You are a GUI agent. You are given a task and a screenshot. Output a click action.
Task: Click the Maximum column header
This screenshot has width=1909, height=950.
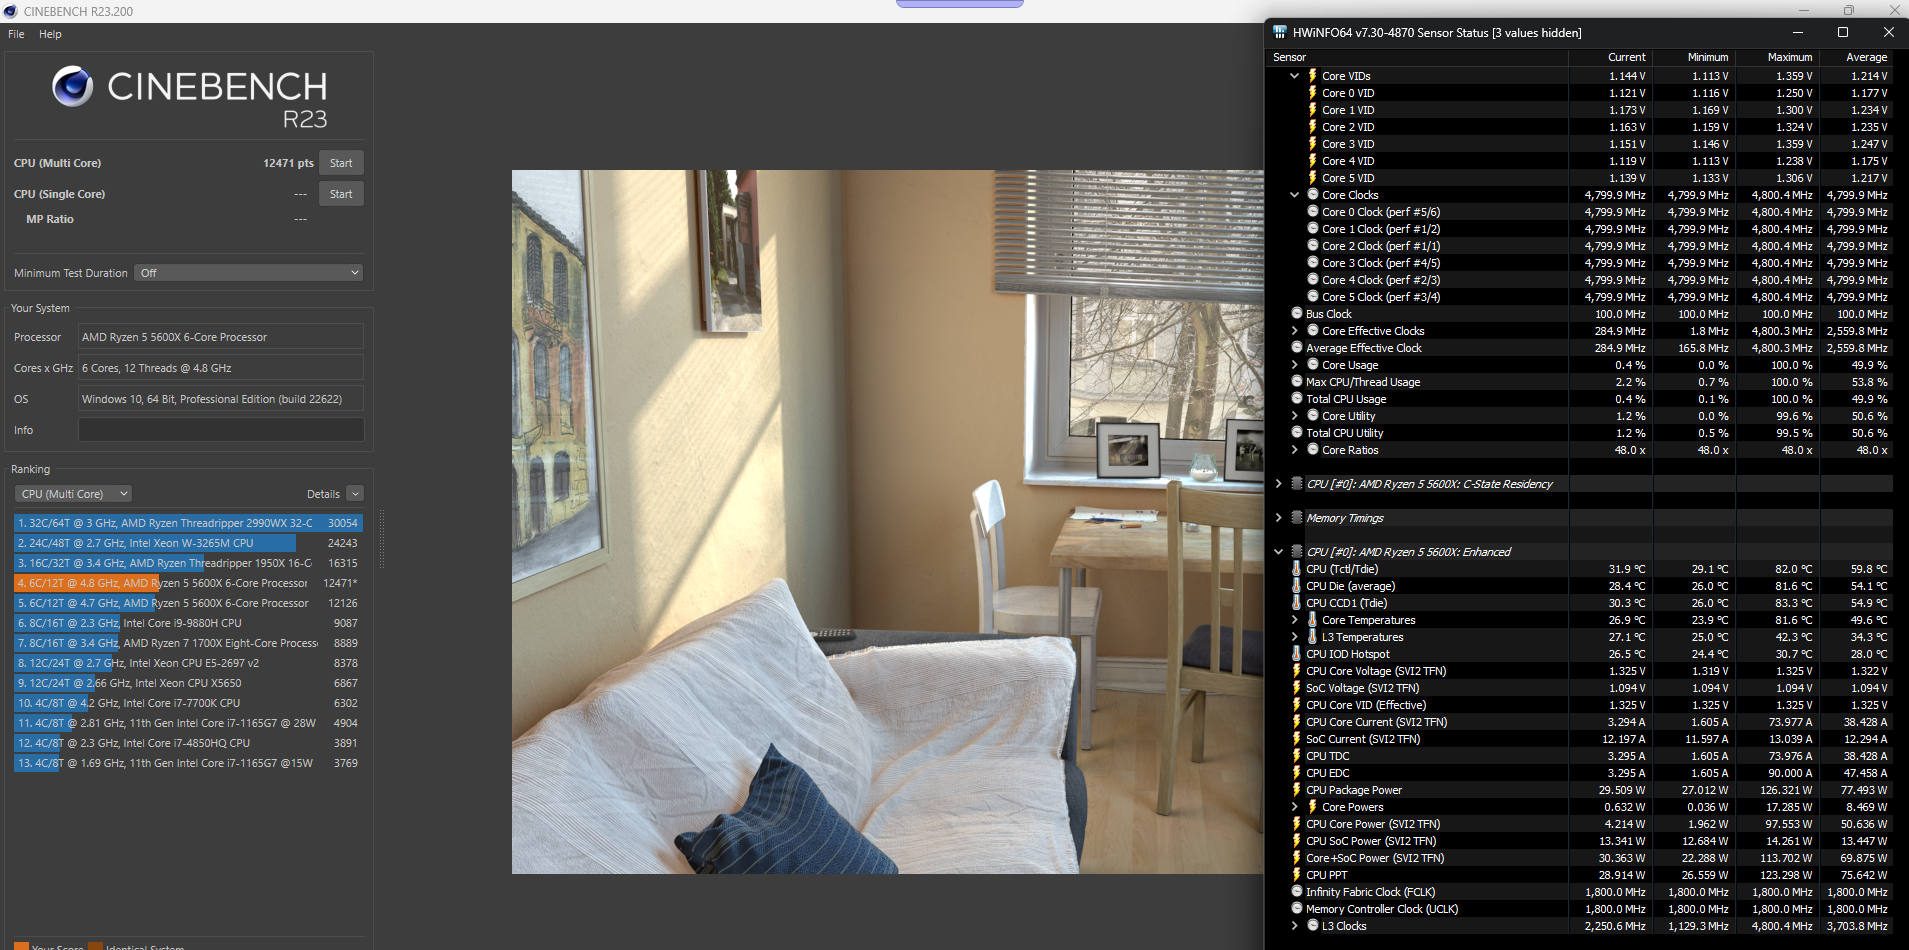coord(1790,57)
